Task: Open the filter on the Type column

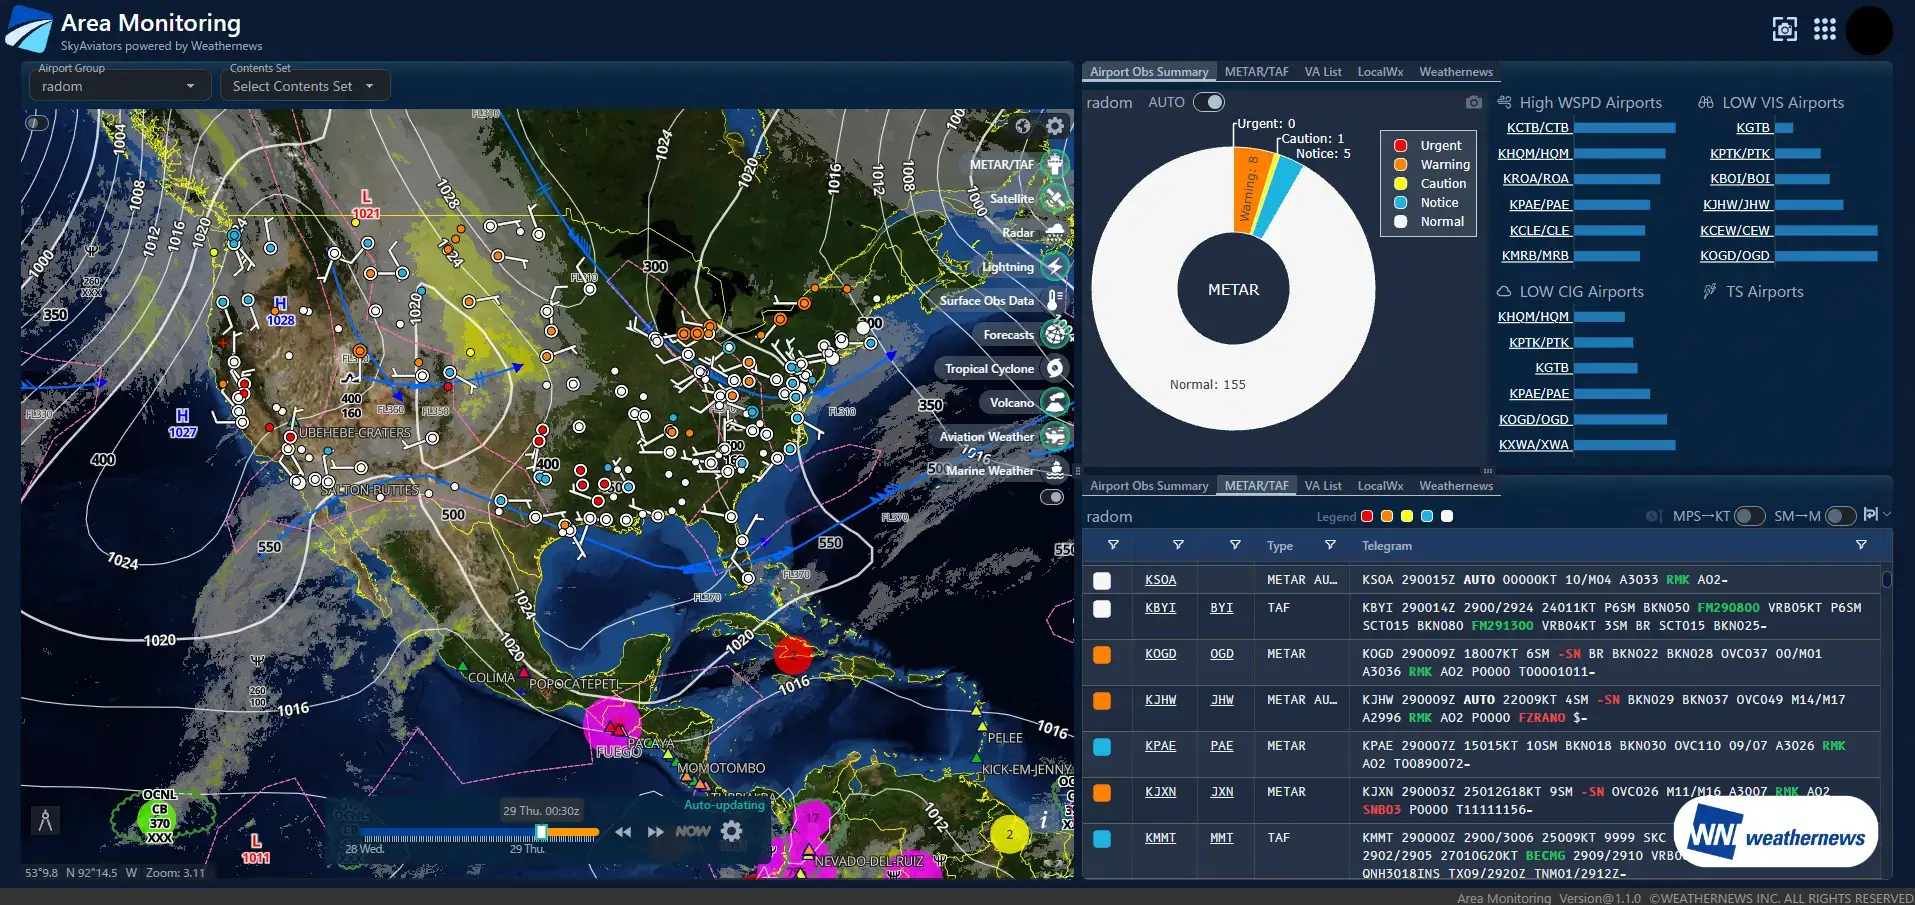Action: [1330, 545]
